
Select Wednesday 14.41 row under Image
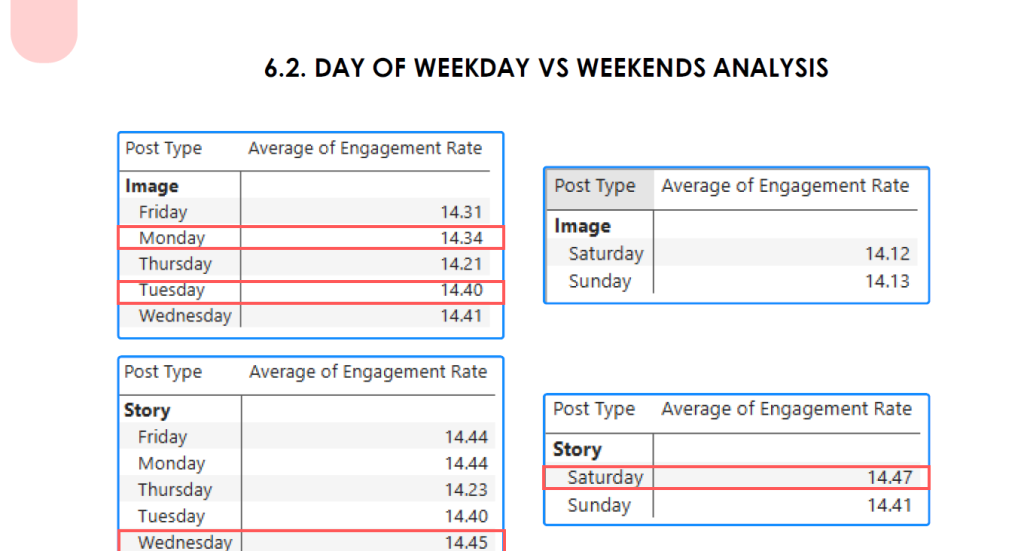coord(304,316)
